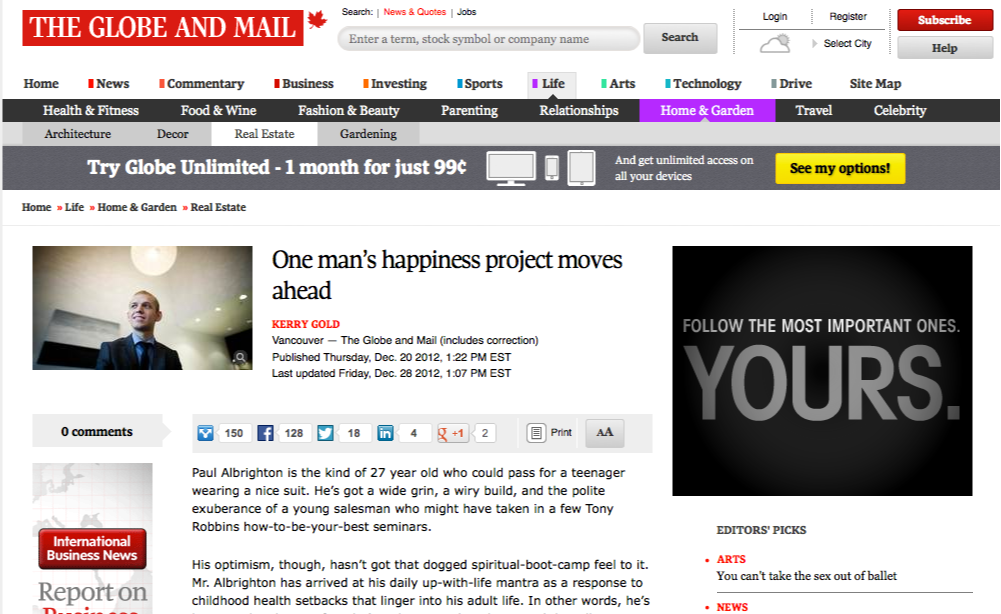Open the News section
The width and height of the screenshot is (1001, 614).
coord(109,84)
